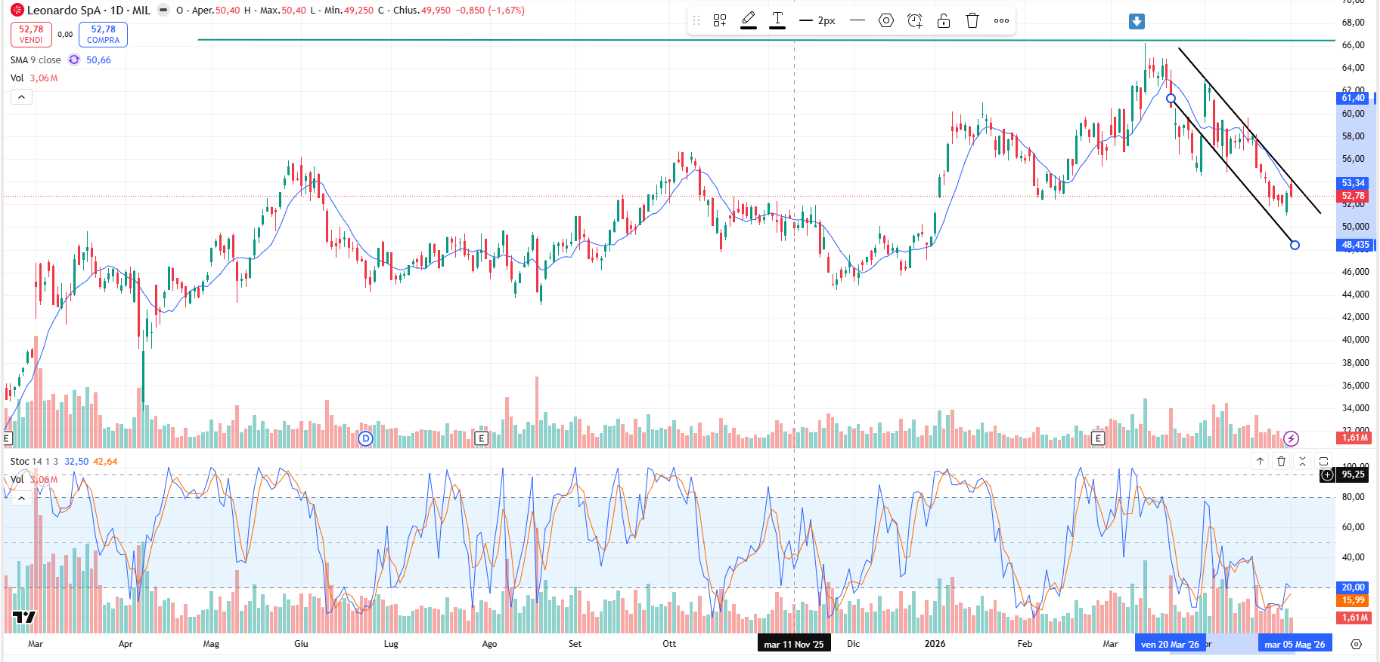Viewport: 1380px width, 662px height.
Task: Lock the selected drawing
Action: click(x=943, y=20)
